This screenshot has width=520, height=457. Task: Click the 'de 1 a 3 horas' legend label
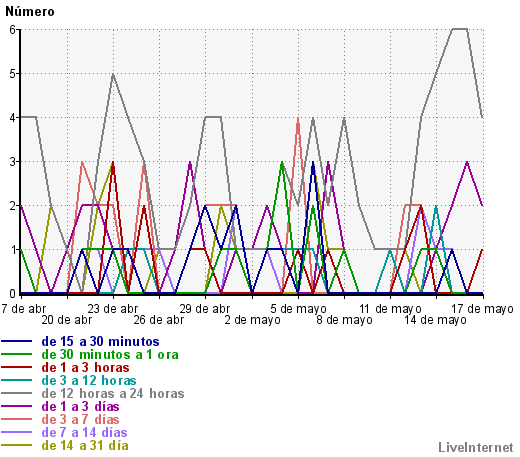[85, 368]
